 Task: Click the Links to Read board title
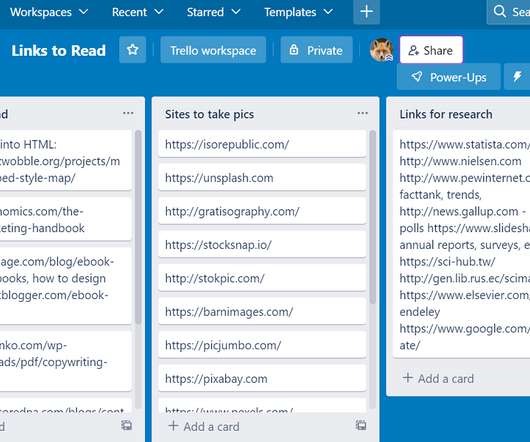click(x=58, y=51)
